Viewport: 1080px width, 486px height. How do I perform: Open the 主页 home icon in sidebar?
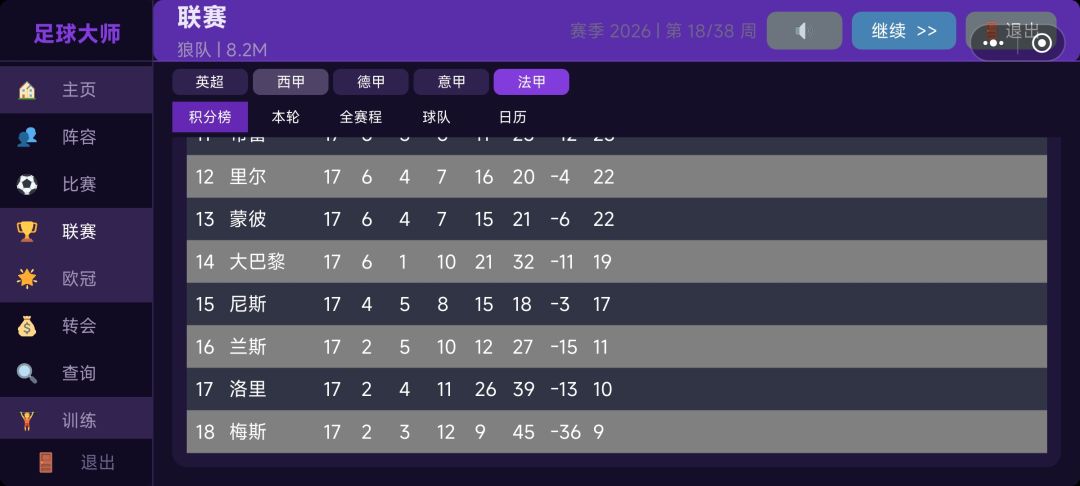27,90
